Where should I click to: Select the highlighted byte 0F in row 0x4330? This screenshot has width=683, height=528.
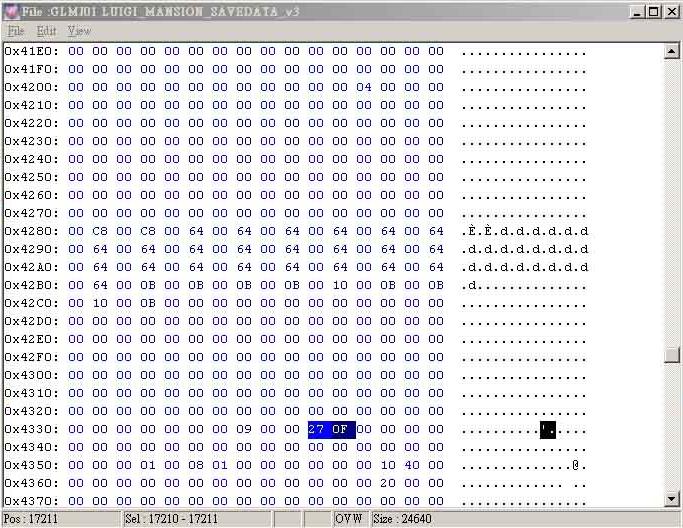[x=340, y=430]
